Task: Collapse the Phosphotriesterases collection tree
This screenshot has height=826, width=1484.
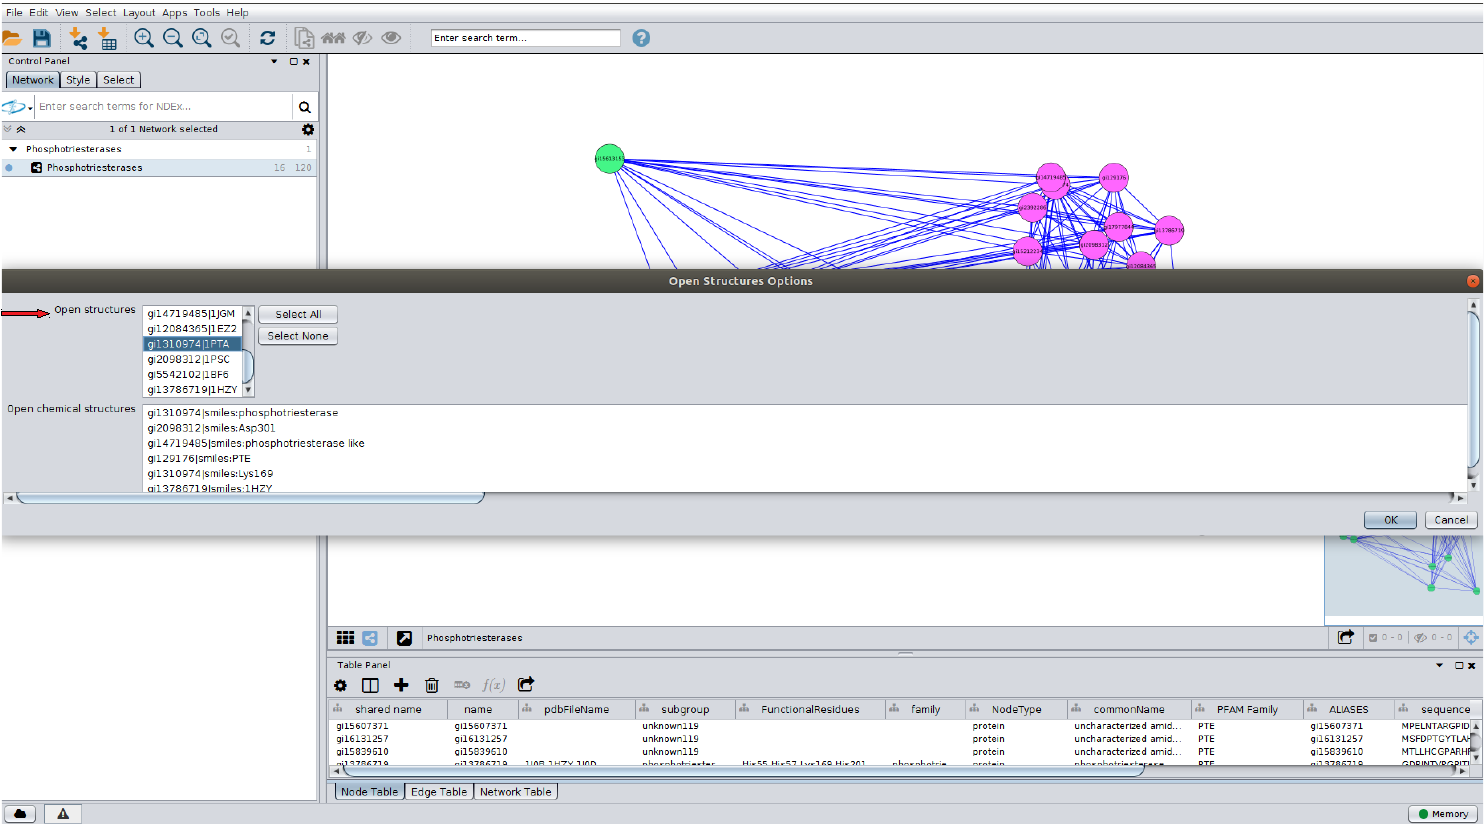Action: [x=13, y=149]
